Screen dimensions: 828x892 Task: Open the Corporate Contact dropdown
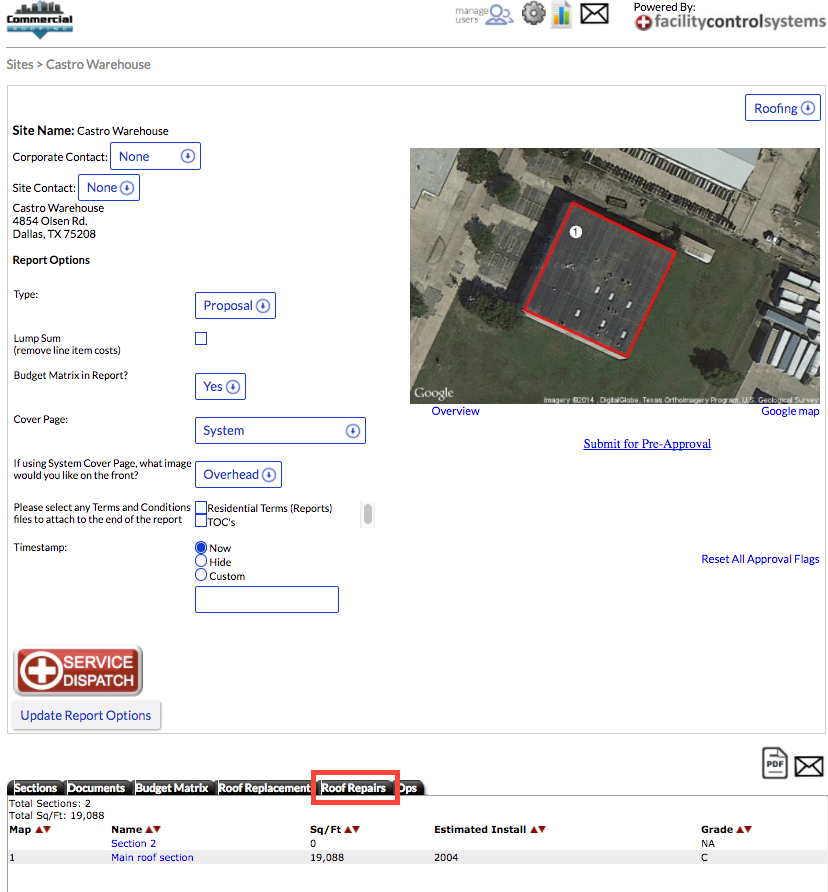[155, 156]
